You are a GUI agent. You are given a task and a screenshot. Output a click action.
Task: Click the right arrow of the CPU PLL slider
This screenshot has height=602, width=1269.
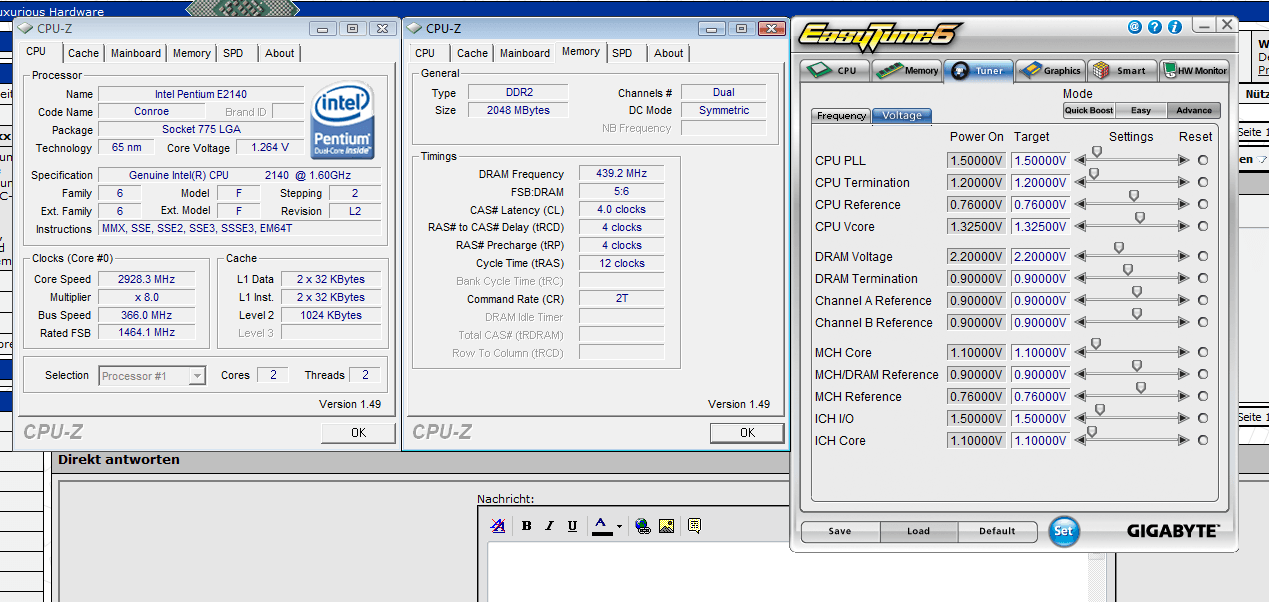1184,160
